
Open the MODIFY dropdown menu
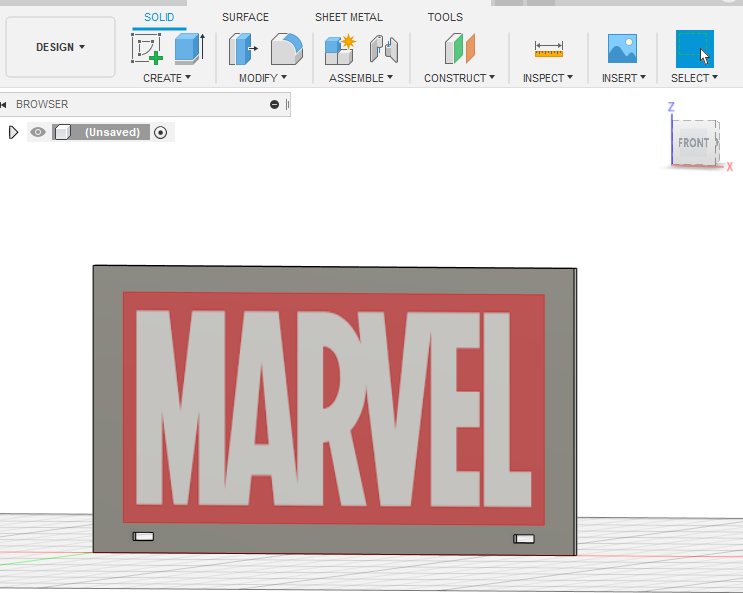pos(263,78)
